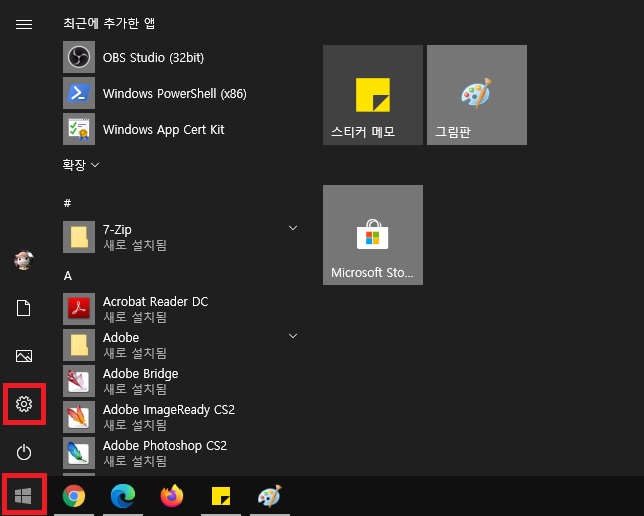644x516 pixels.
Task: Click the Windows Start button
Action: (x=23, y=496)
